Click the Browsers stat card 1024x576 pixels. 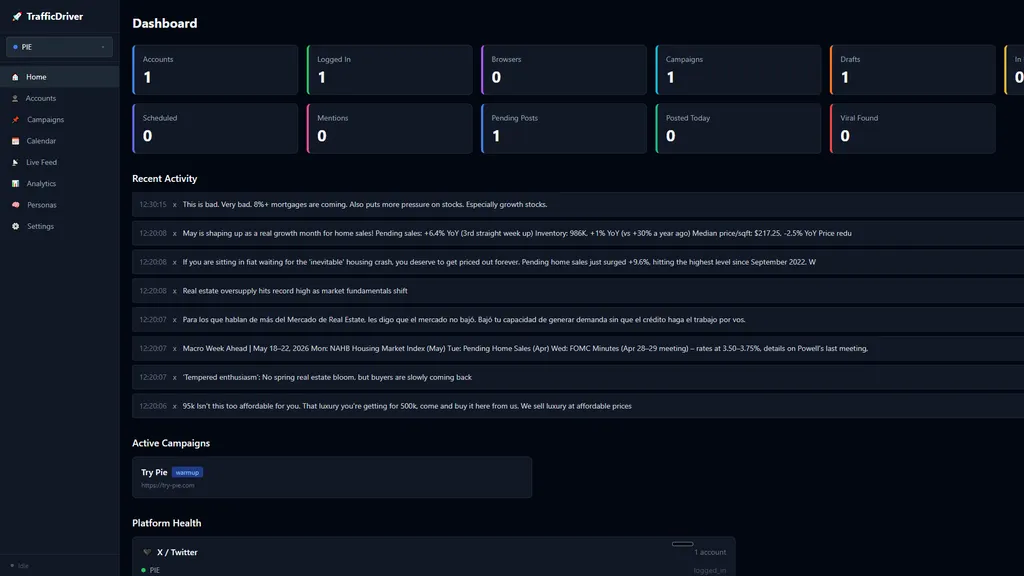[564, 70]
